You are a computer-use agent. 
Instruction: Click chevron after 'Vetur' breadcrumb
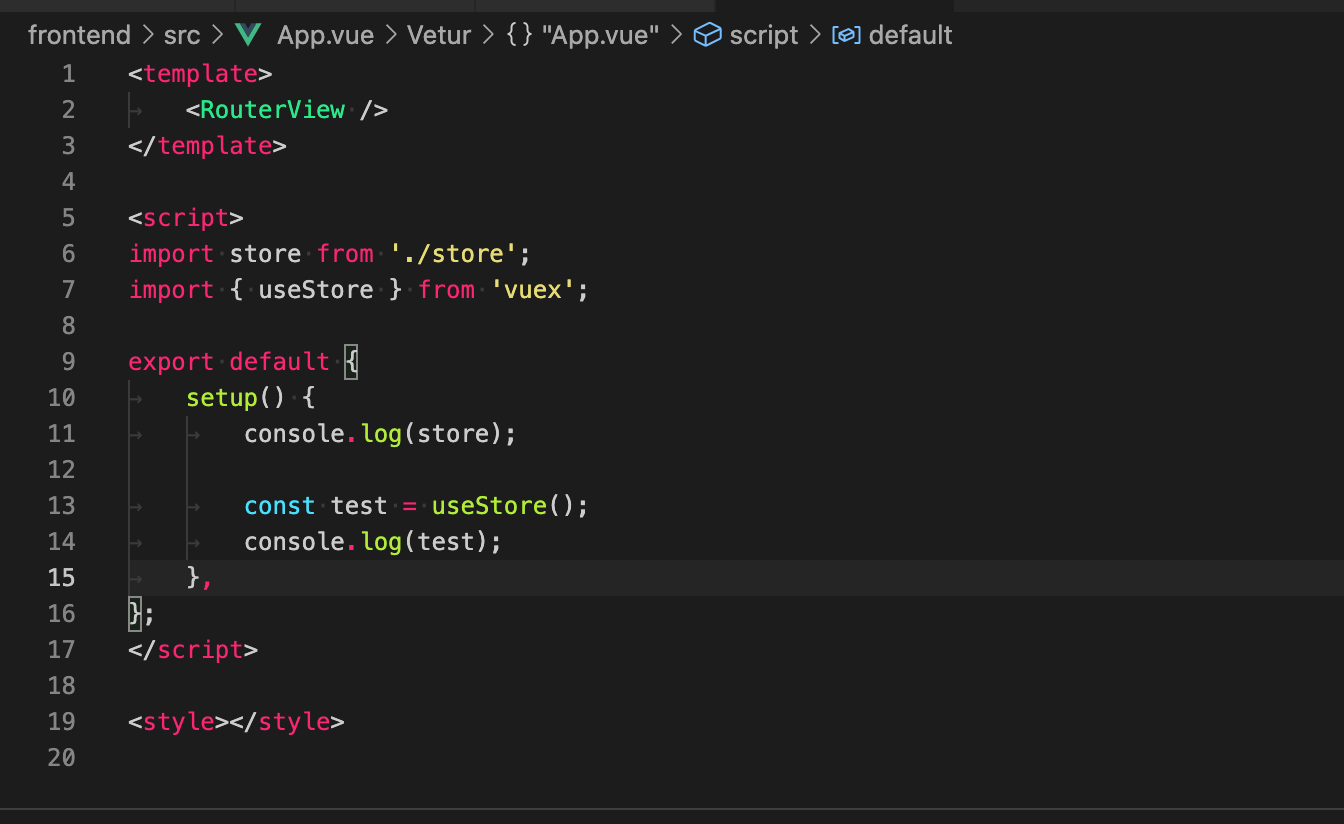point(488,35)
